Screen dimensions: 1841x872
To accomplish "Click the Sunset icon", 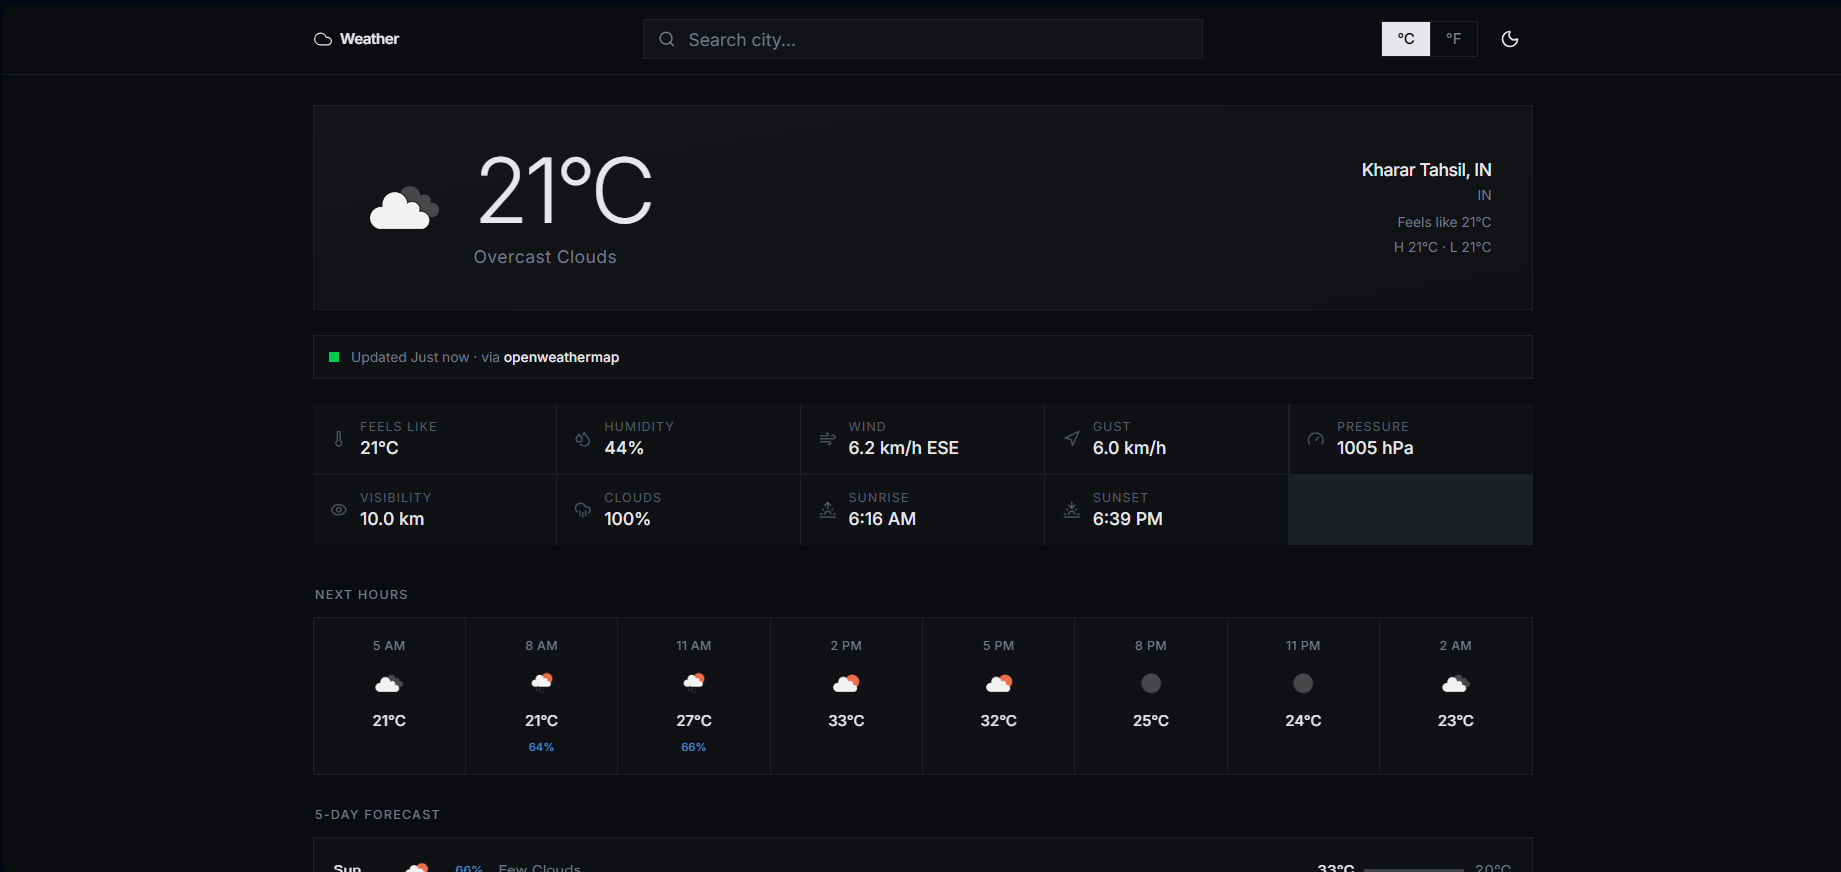I will point(1071,509).
